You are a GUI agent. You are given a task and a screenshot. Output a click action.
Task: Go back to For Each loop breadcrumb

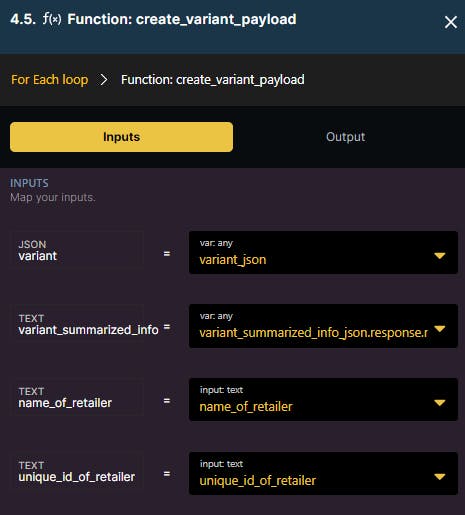pos(50,80)
